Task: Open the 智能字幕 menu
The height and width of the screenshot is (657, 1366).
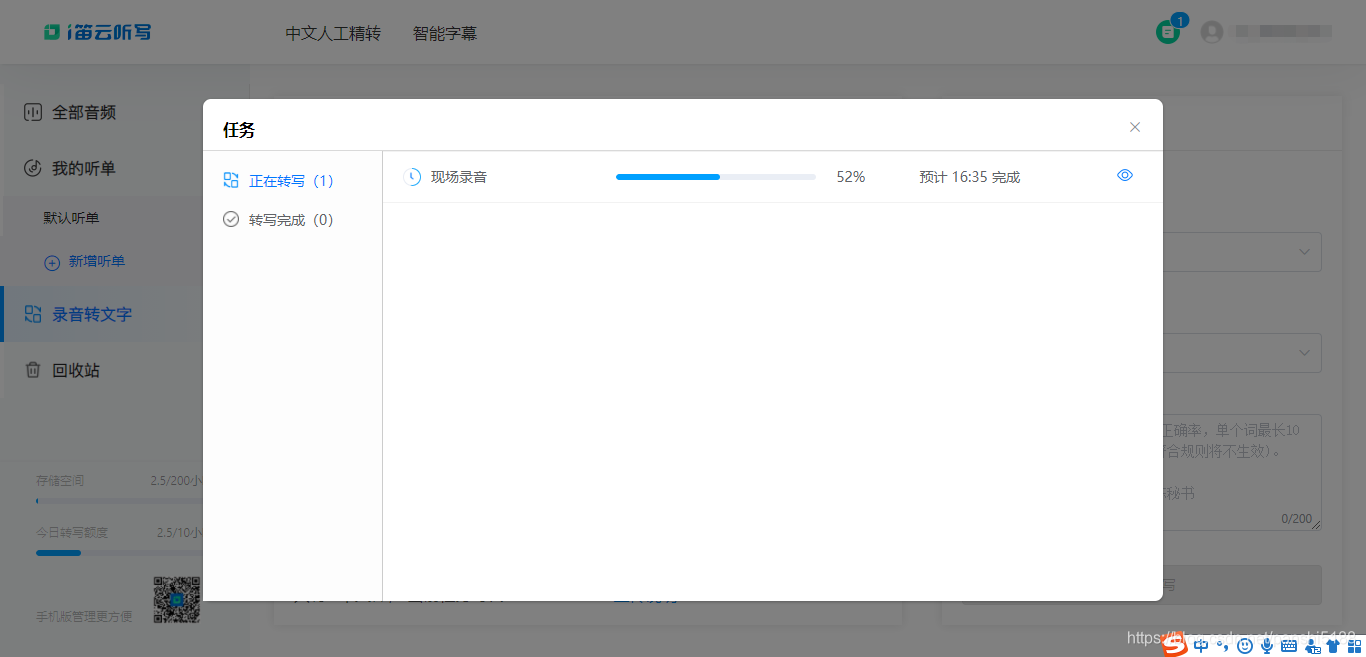Action: coord(444,33)
